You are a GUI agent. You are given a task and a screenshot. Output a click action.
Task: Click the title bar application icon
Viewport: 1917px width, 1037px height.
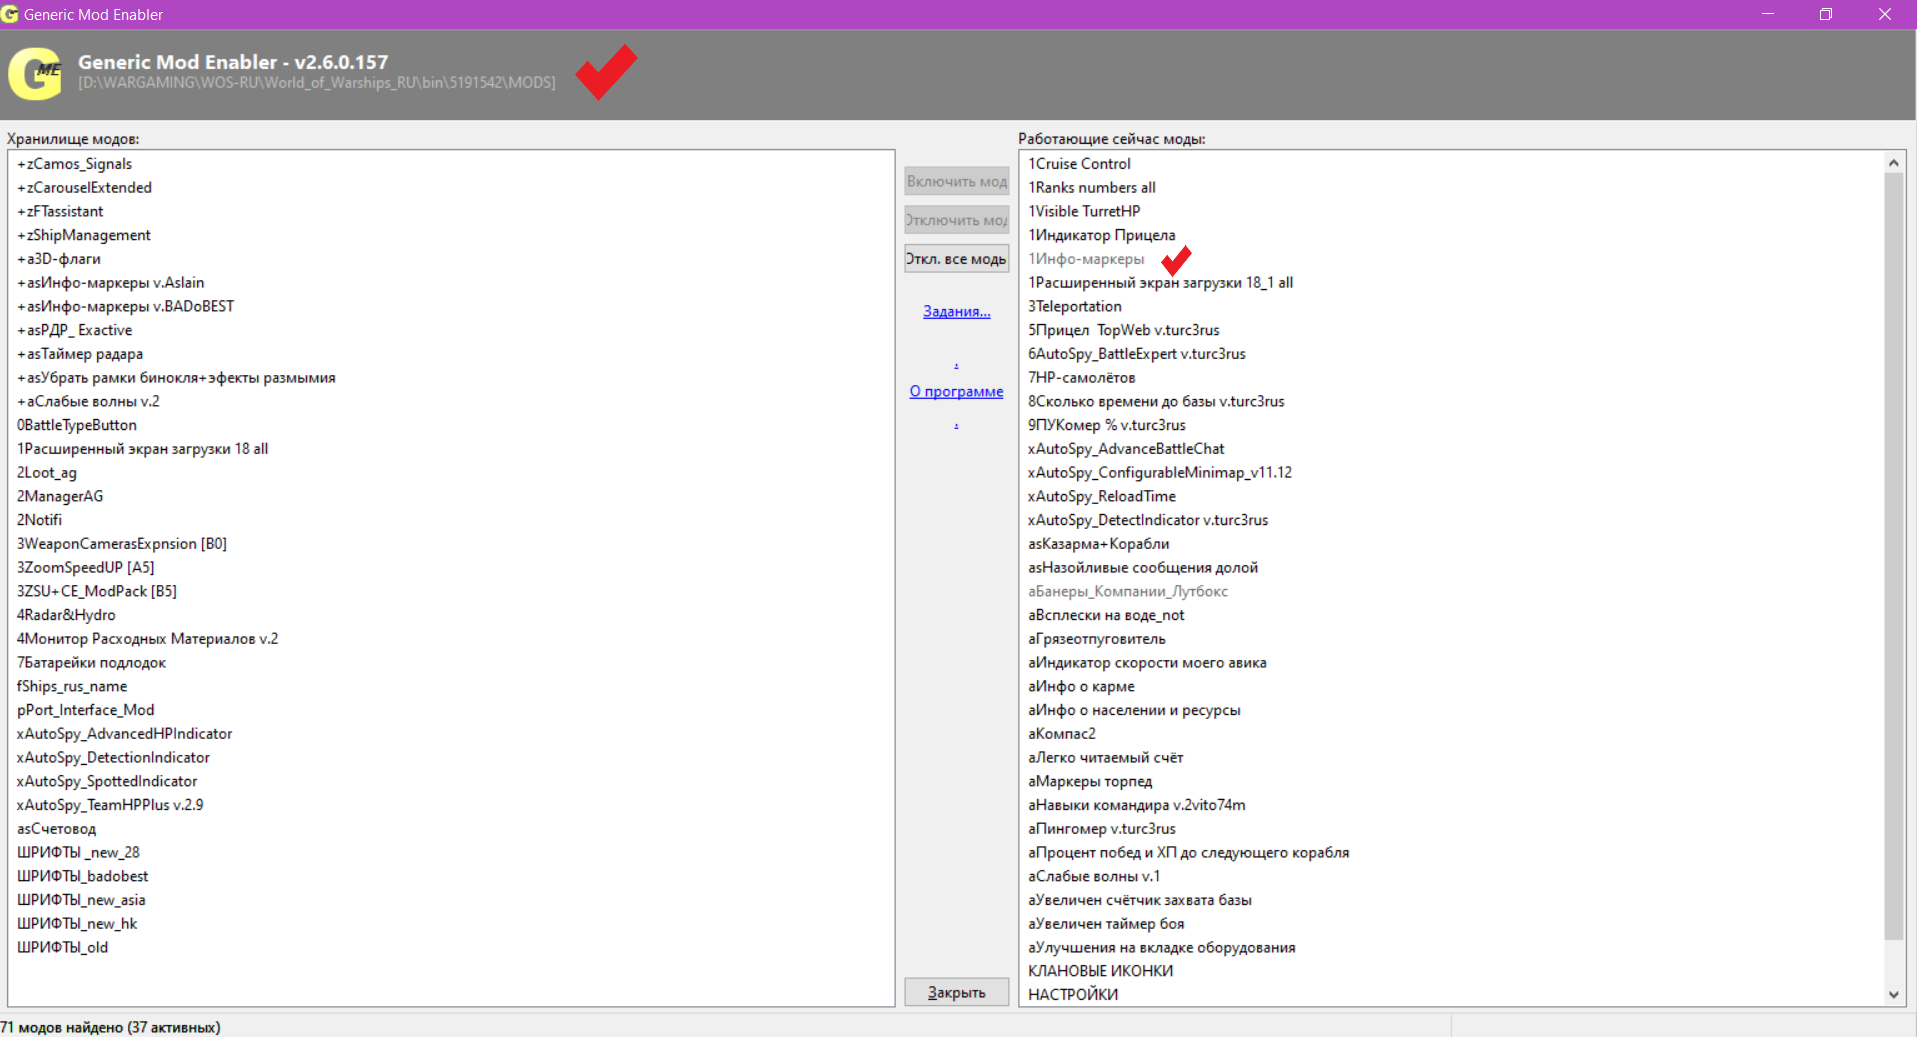click(10, 14)
